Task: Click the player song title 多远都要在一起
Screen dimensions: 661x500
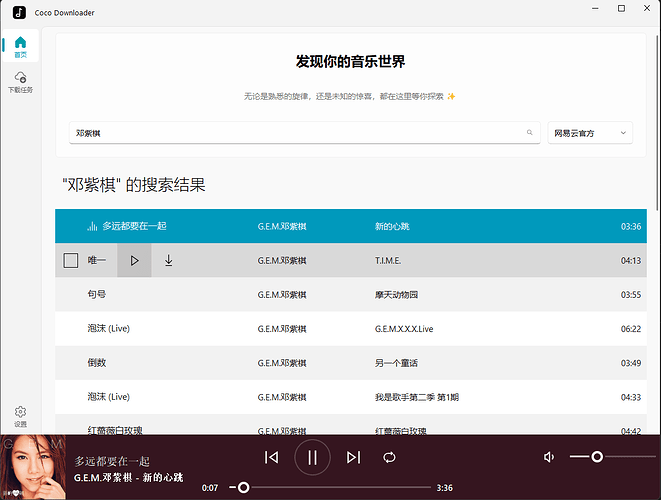Action: (x=112, y=461)
